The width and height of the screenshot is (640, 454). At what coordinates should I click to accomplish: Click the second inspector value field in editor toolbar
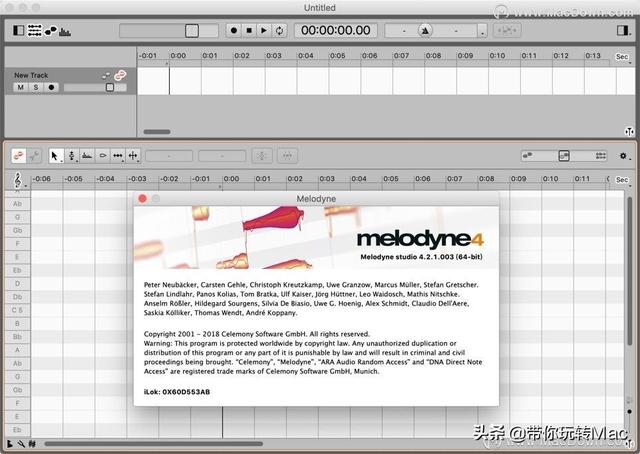[222, 156]
